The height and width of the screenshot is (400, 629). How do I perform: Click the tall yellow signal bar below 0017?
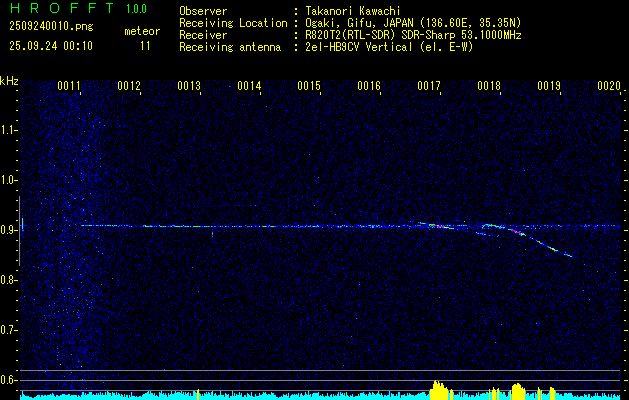tap(440, 390)
